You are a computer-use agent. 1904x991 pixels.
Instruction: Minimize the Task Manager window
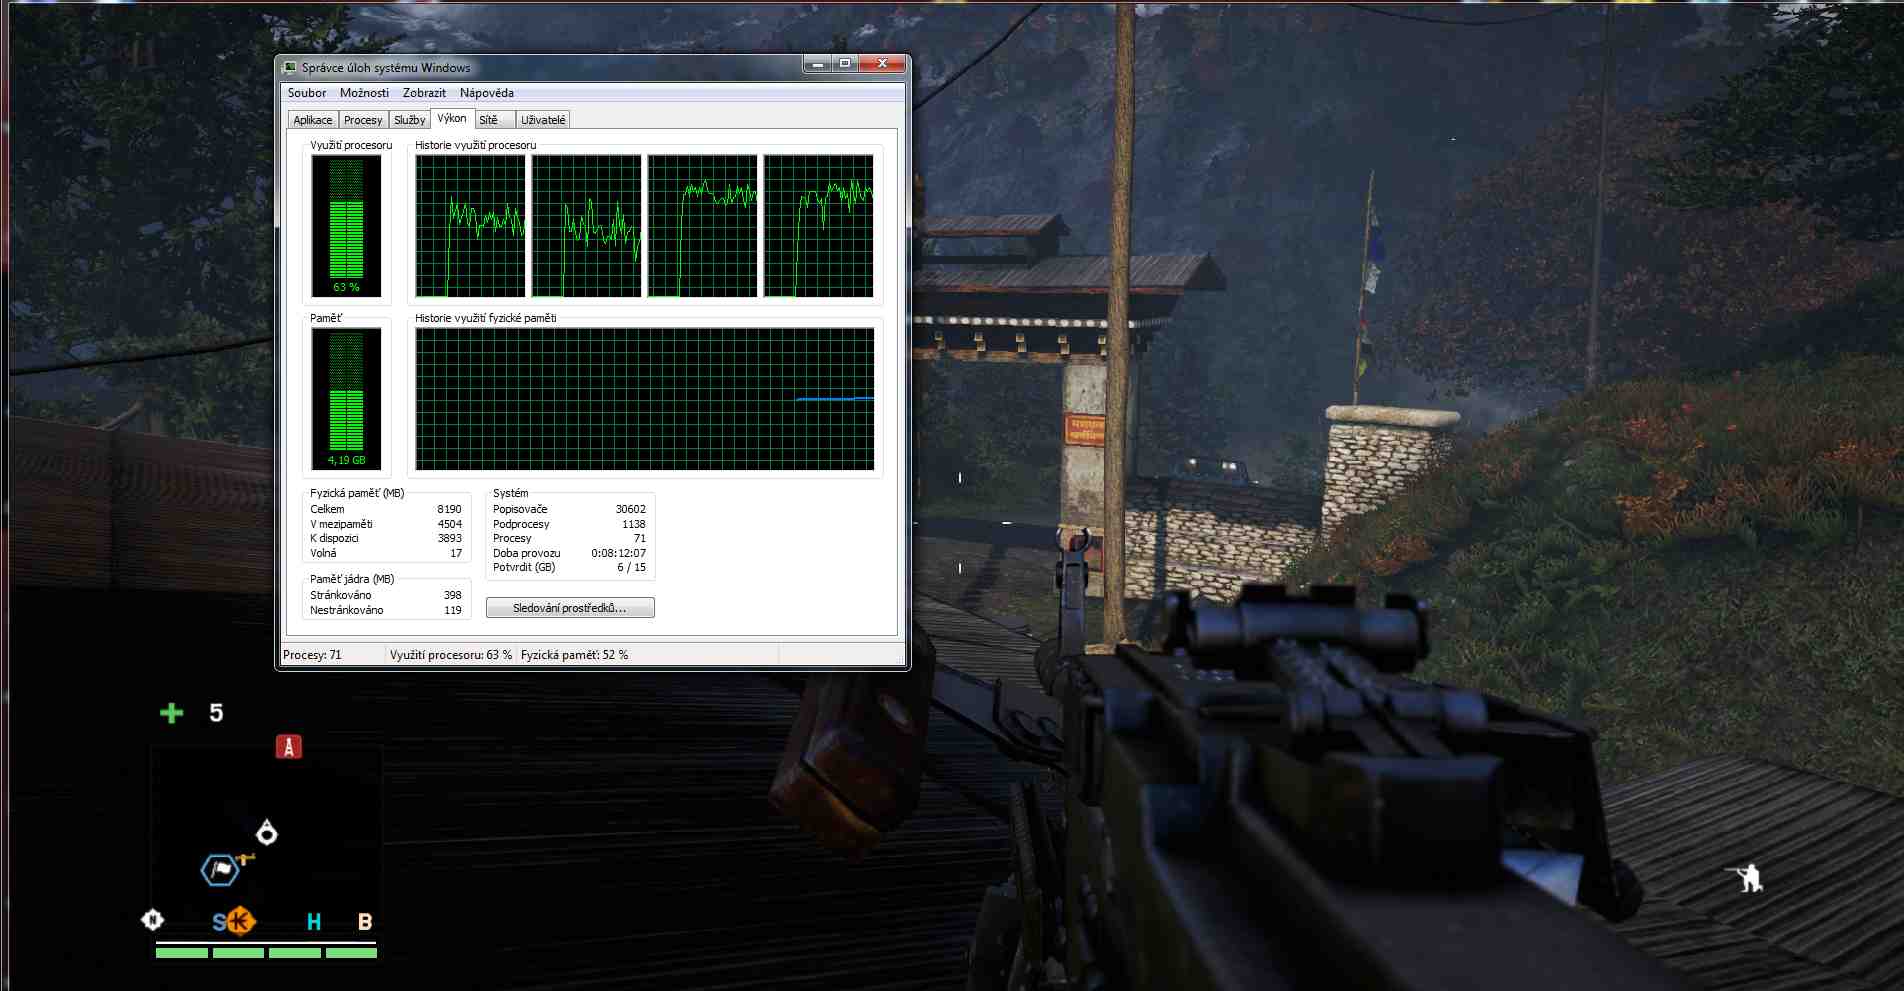point(818,64)
